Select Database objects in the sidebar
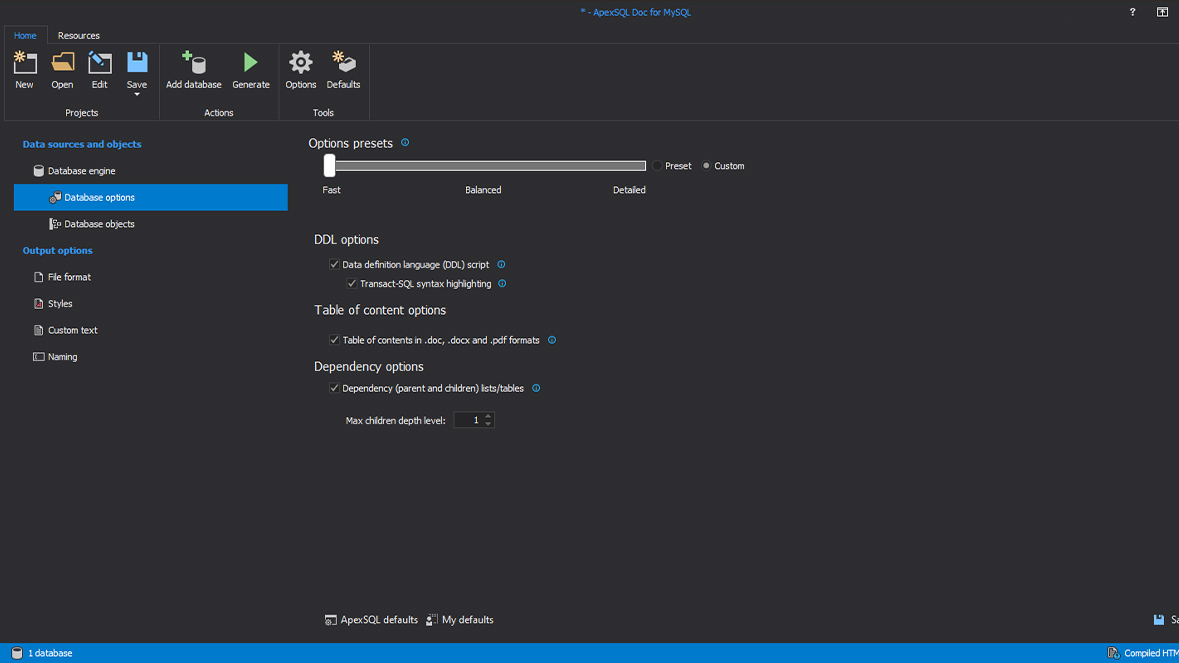Viewport: 1179px width, 663px height. (99, 224)
